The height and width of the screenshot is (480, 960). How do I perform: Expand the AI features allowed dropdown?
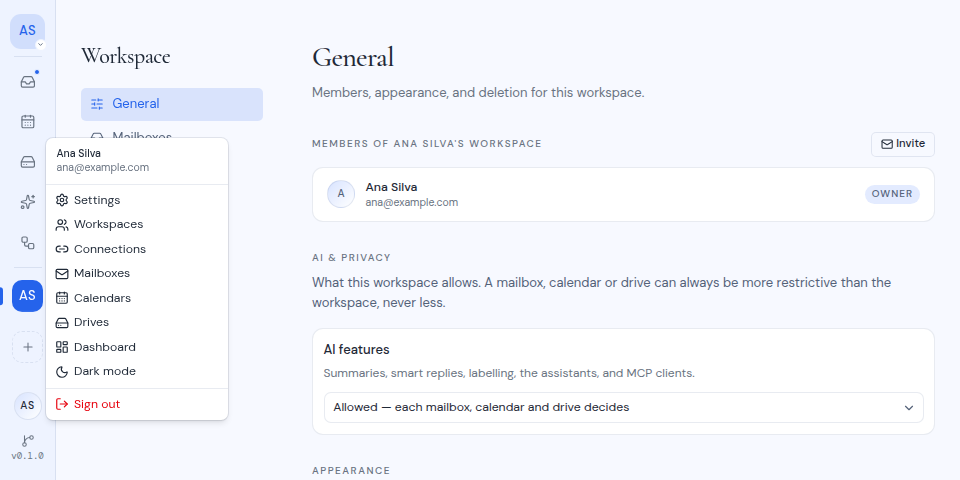click(x=623, y=407)
